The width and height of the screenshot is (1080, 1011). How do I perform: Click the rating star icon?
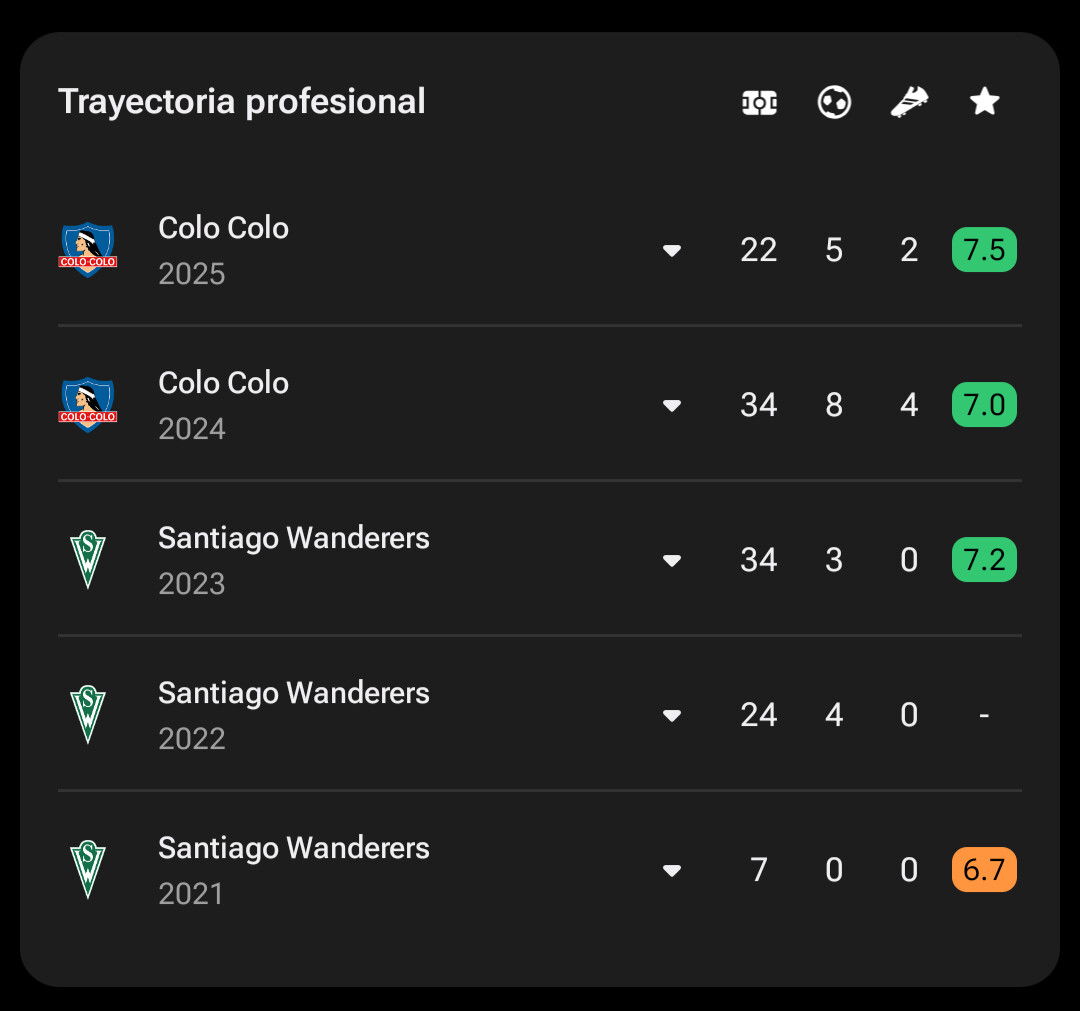984,102
